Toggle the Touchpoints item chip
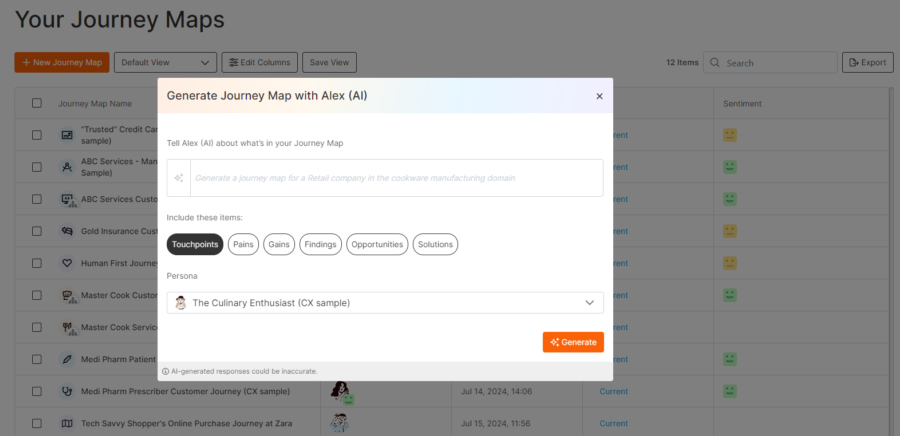 coord(195,244)
